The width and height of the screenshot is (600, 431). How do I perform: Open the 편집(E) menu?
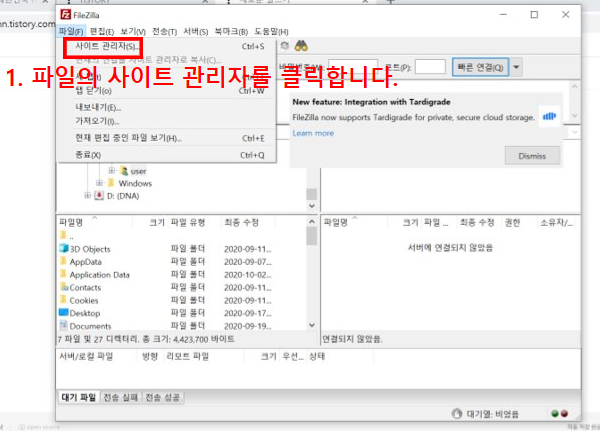click(x=102, y=31)
